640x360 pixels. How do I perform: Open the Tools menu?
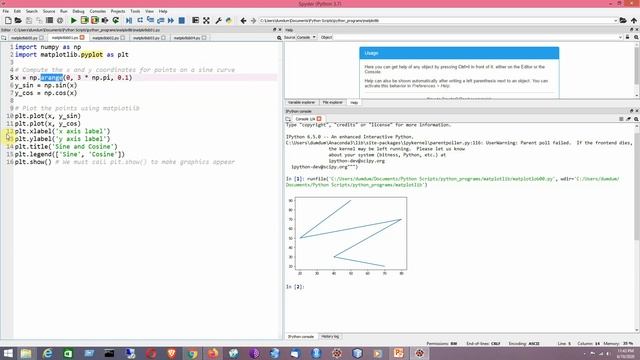point(135,11)
